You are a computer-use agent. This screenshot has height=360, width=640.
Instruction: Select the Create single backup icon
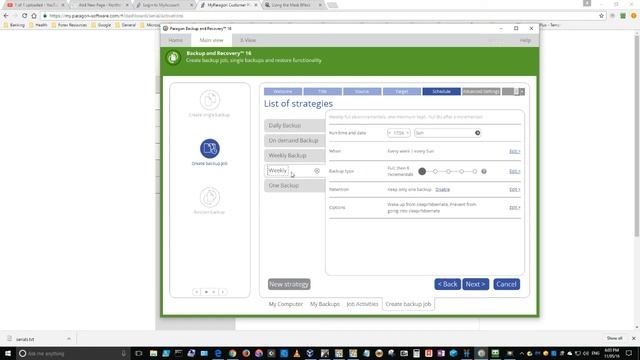coord(209,100)
